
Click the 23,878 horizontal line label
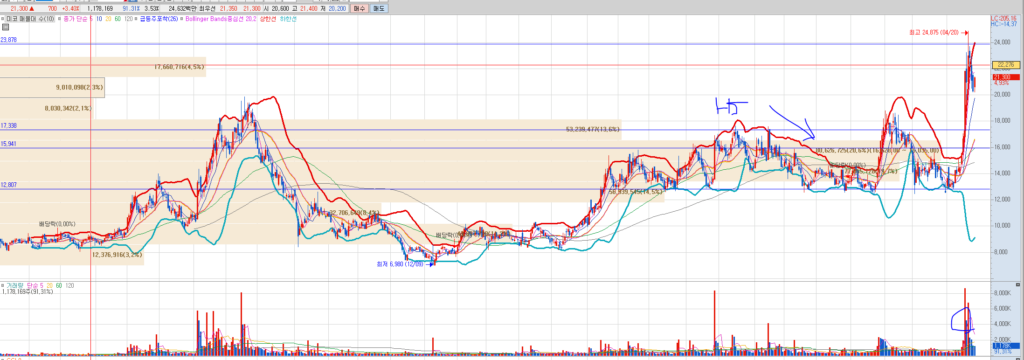8,41
